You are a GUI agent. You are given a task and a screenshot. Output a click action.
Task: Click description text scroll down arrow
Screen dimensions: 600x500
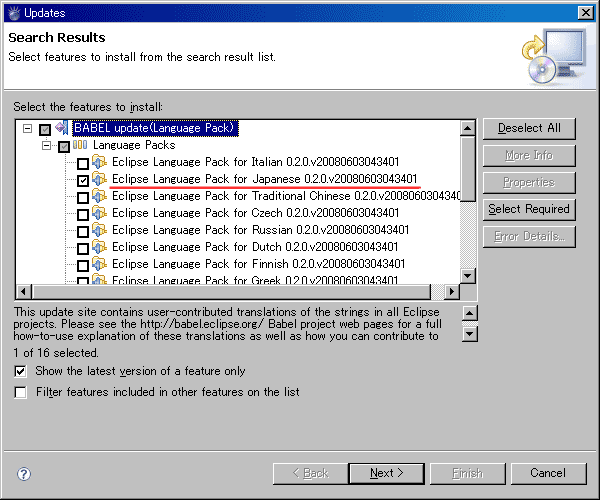click(x=470, y=335)
